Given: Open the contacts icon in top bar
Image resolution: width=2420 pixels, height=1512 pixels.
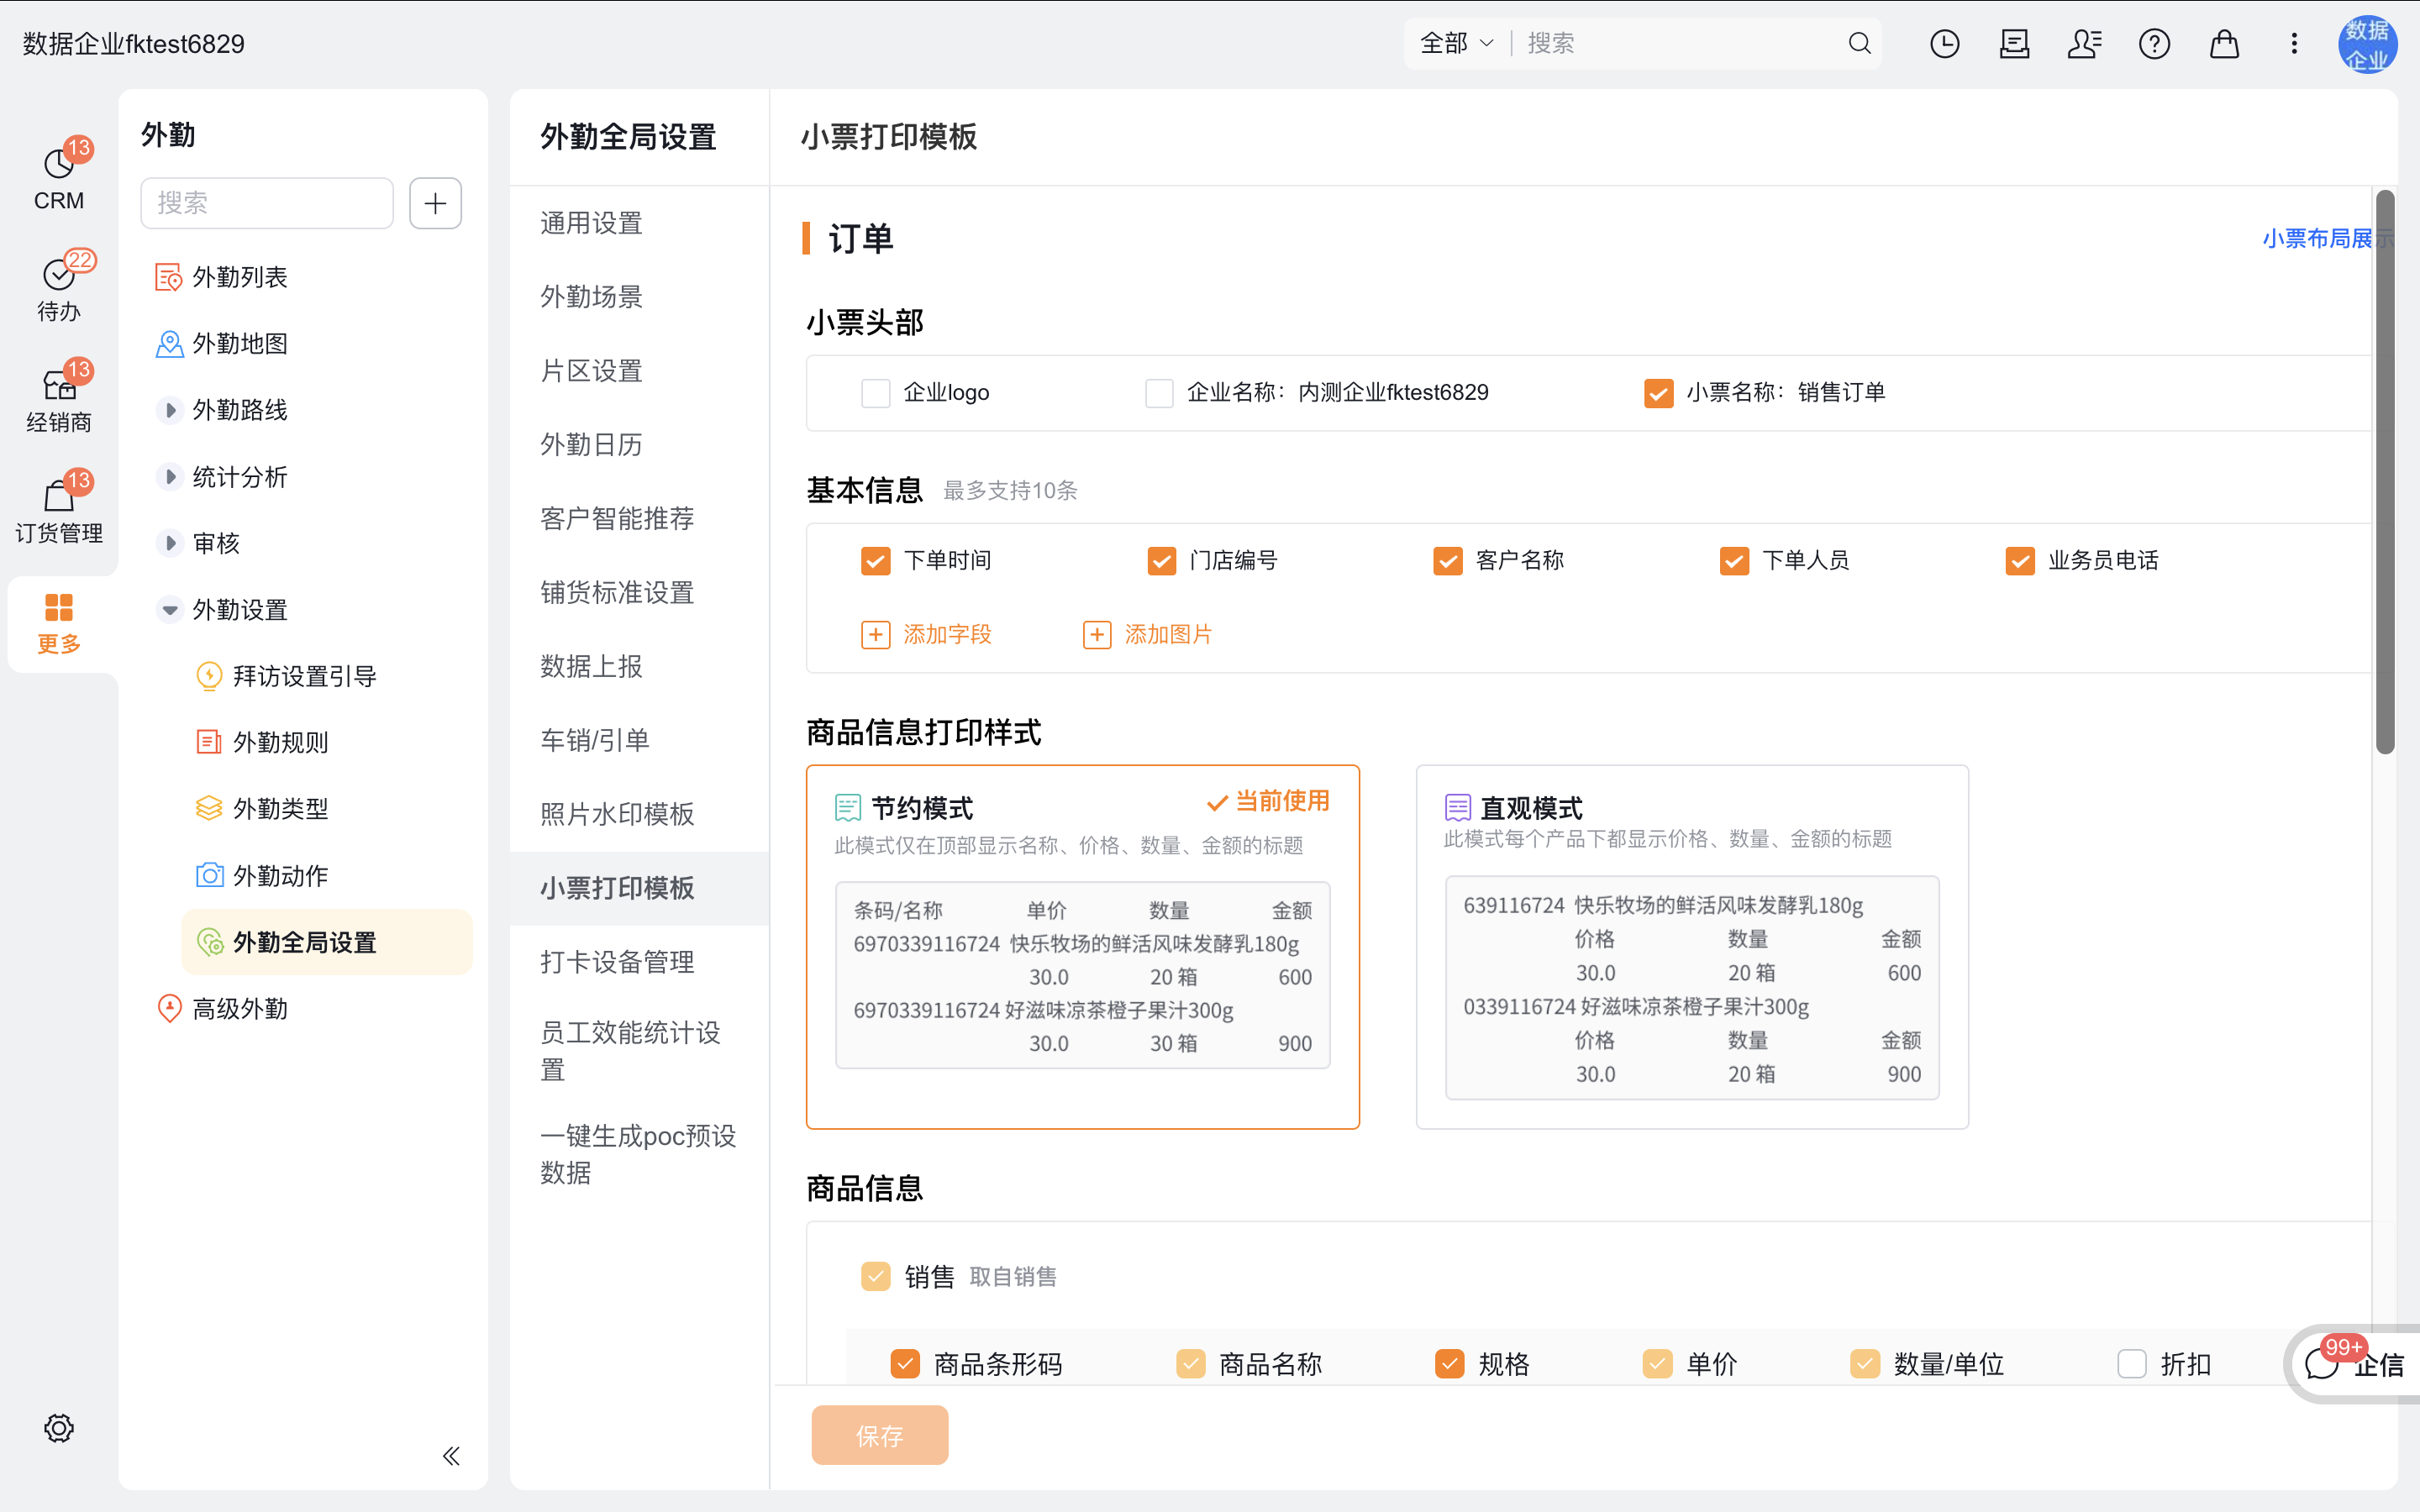Looking at the screenshot, I should 2084,43.
